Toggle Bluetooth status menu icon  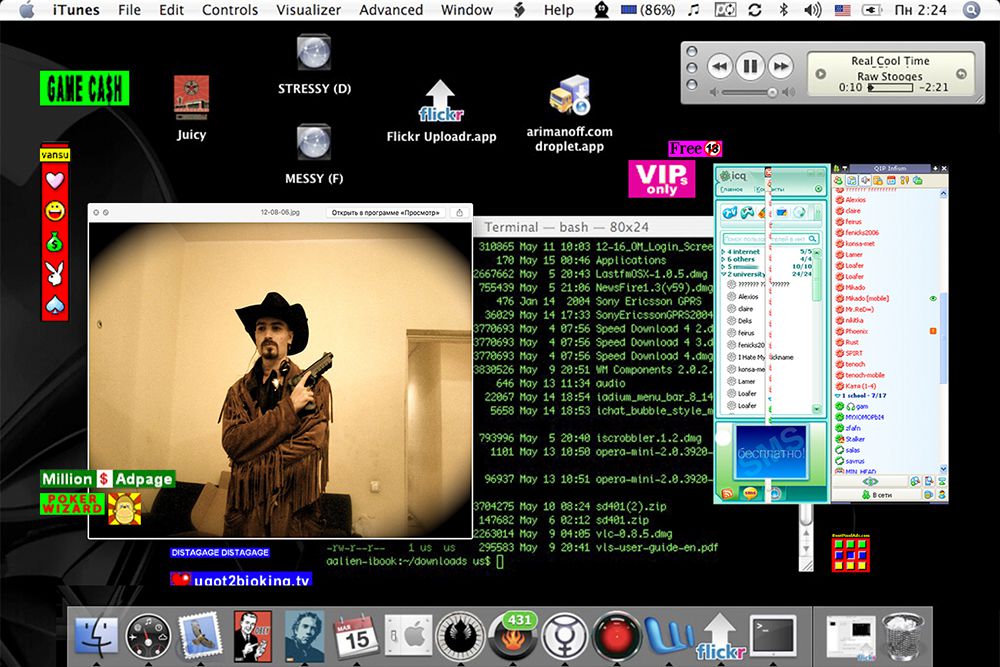783,10
